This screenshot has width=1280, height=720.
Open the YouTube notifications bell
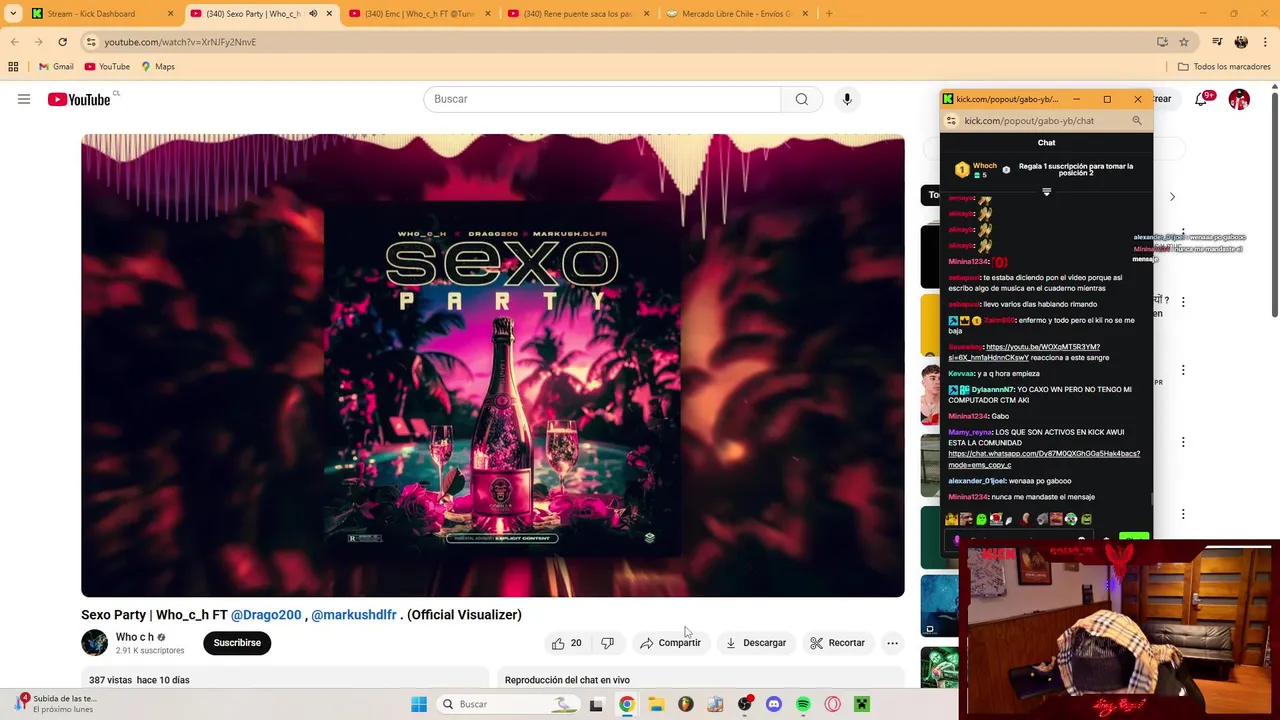[1202, 99]
